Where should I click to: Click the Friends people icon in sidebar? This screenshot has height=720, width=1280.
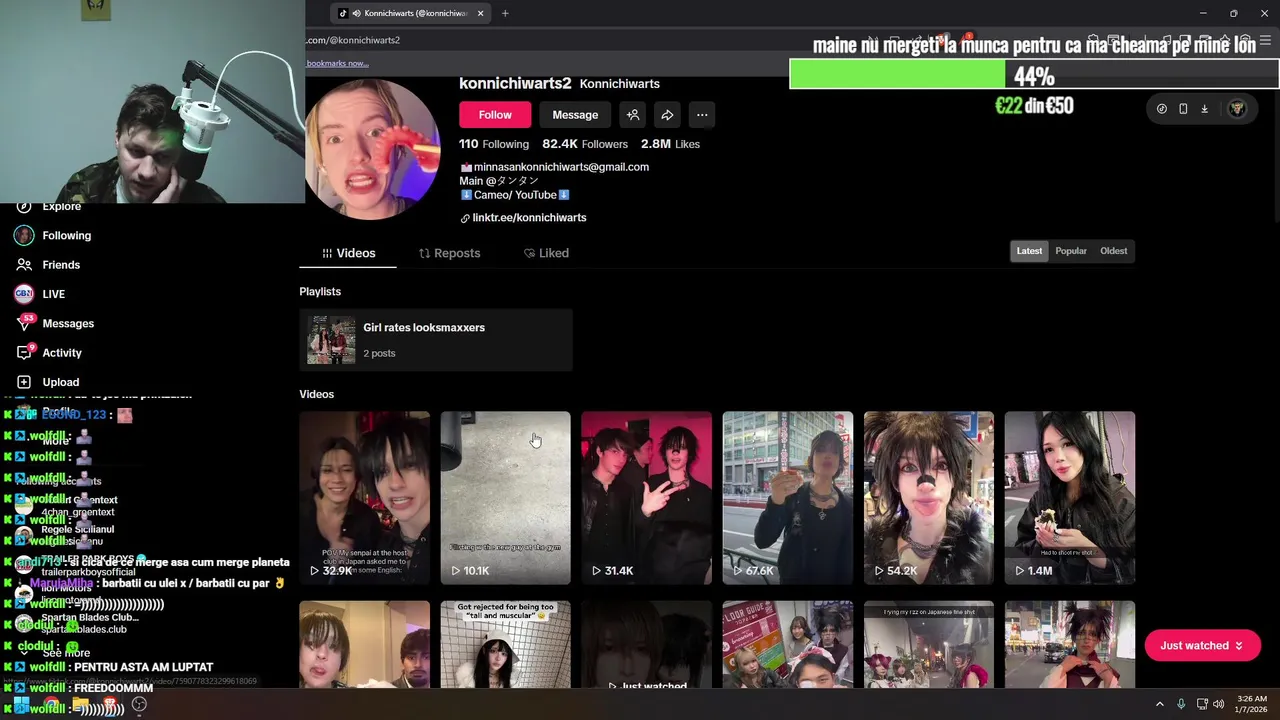[24, 265]
